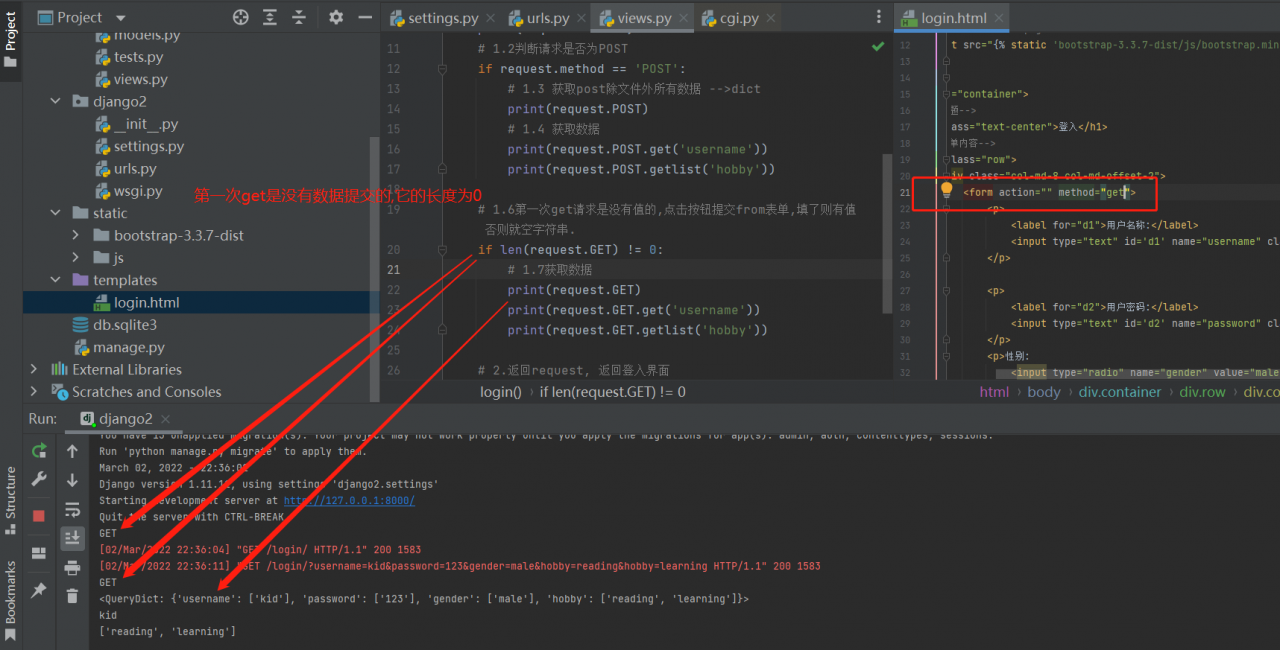Open the Bookmarks tool window side tab
Screen dimensions: 1280x650
pos(11,600)
